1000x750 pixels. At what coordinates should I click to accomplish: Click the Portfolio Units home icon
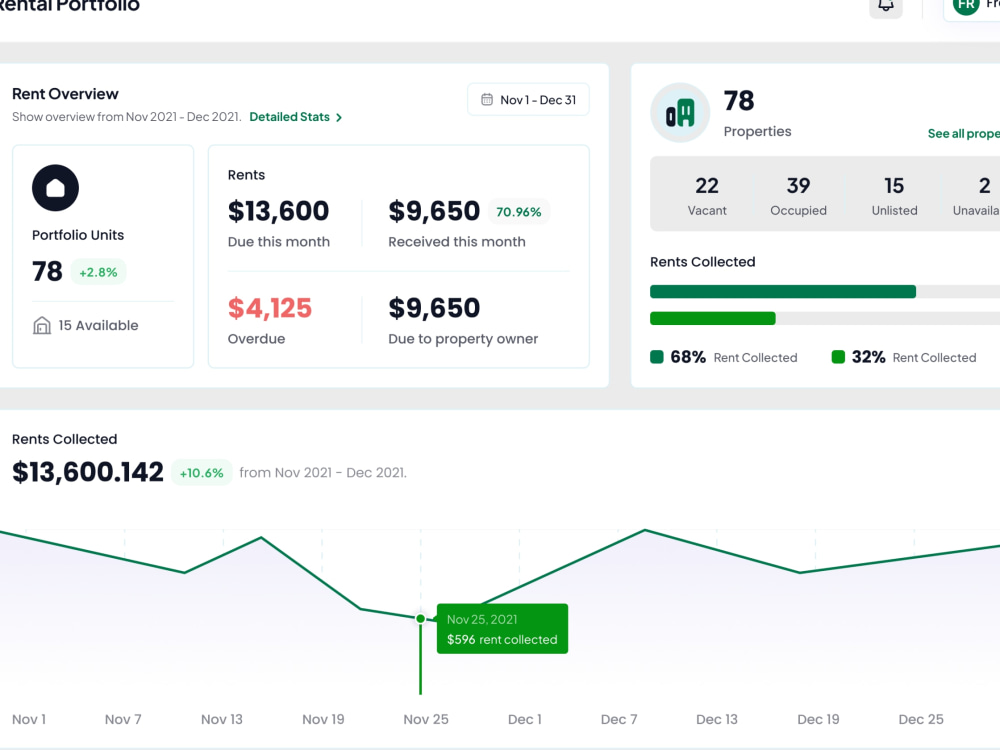55,188
